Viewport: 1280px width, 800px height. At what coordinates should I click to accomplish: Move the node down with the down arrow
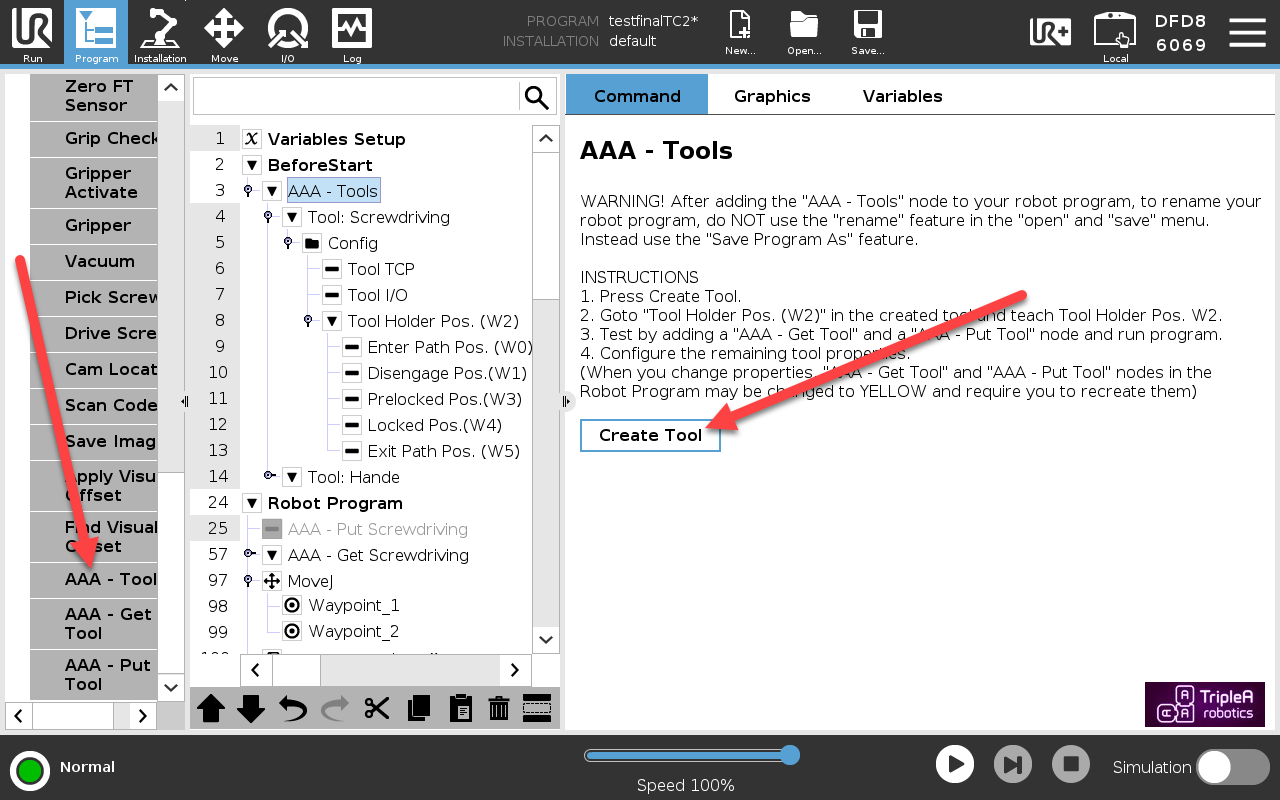pyautogui.click(x=251, y=709)
